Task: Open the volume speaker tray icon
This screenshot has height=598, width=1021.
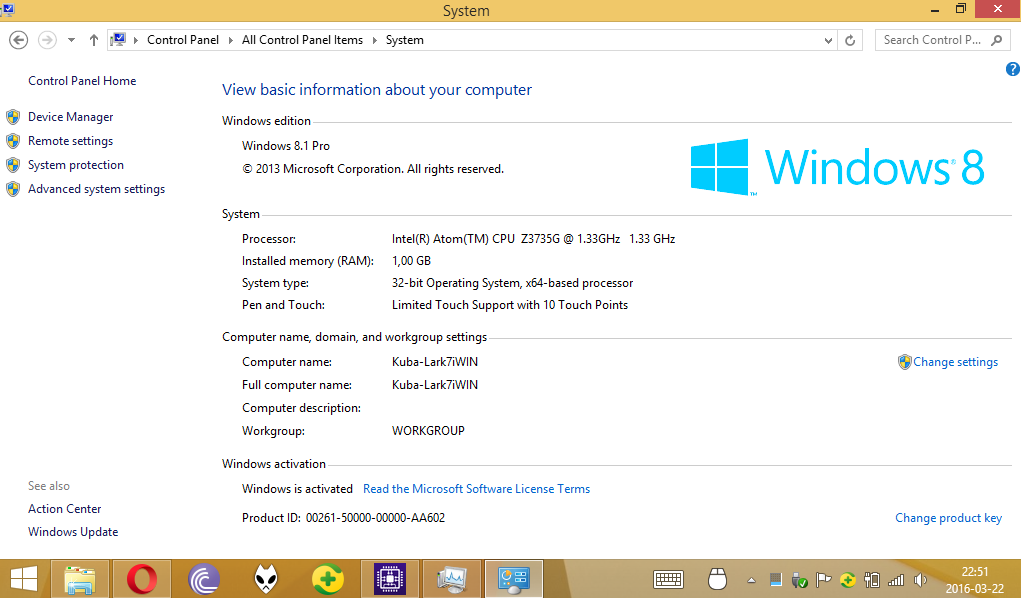Action: coord(920,579)
